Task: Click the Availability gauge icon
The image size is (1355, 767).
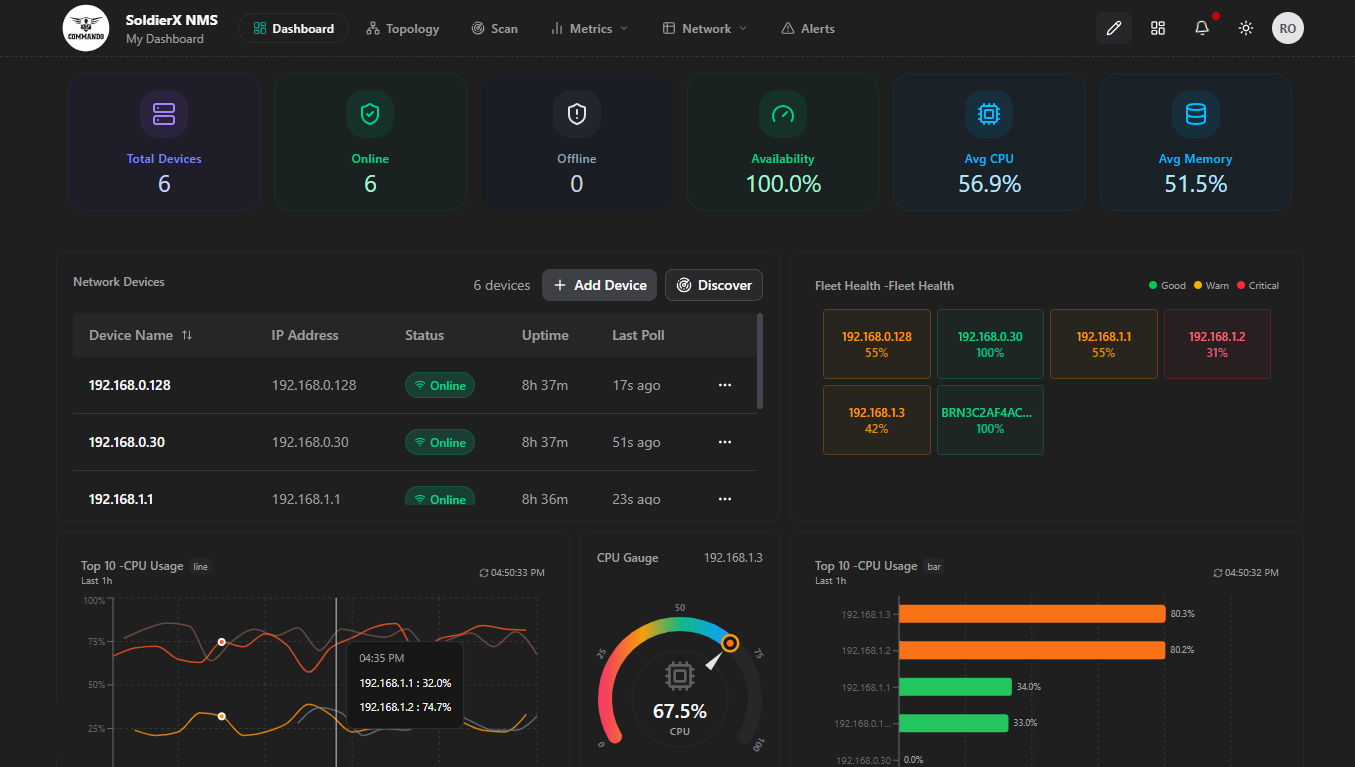Action: [x=783, y=114]
